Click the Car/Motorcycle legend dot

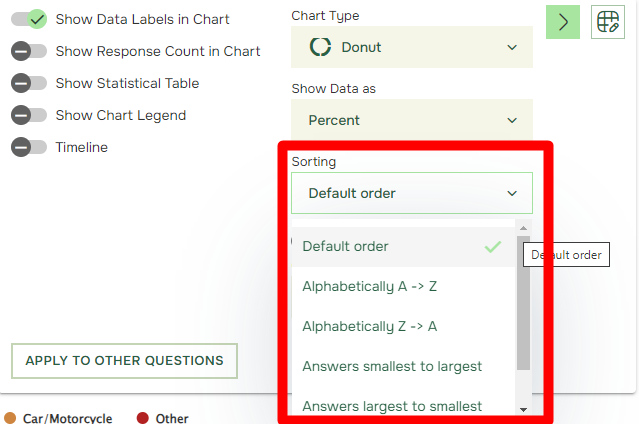tap(10, 418)
